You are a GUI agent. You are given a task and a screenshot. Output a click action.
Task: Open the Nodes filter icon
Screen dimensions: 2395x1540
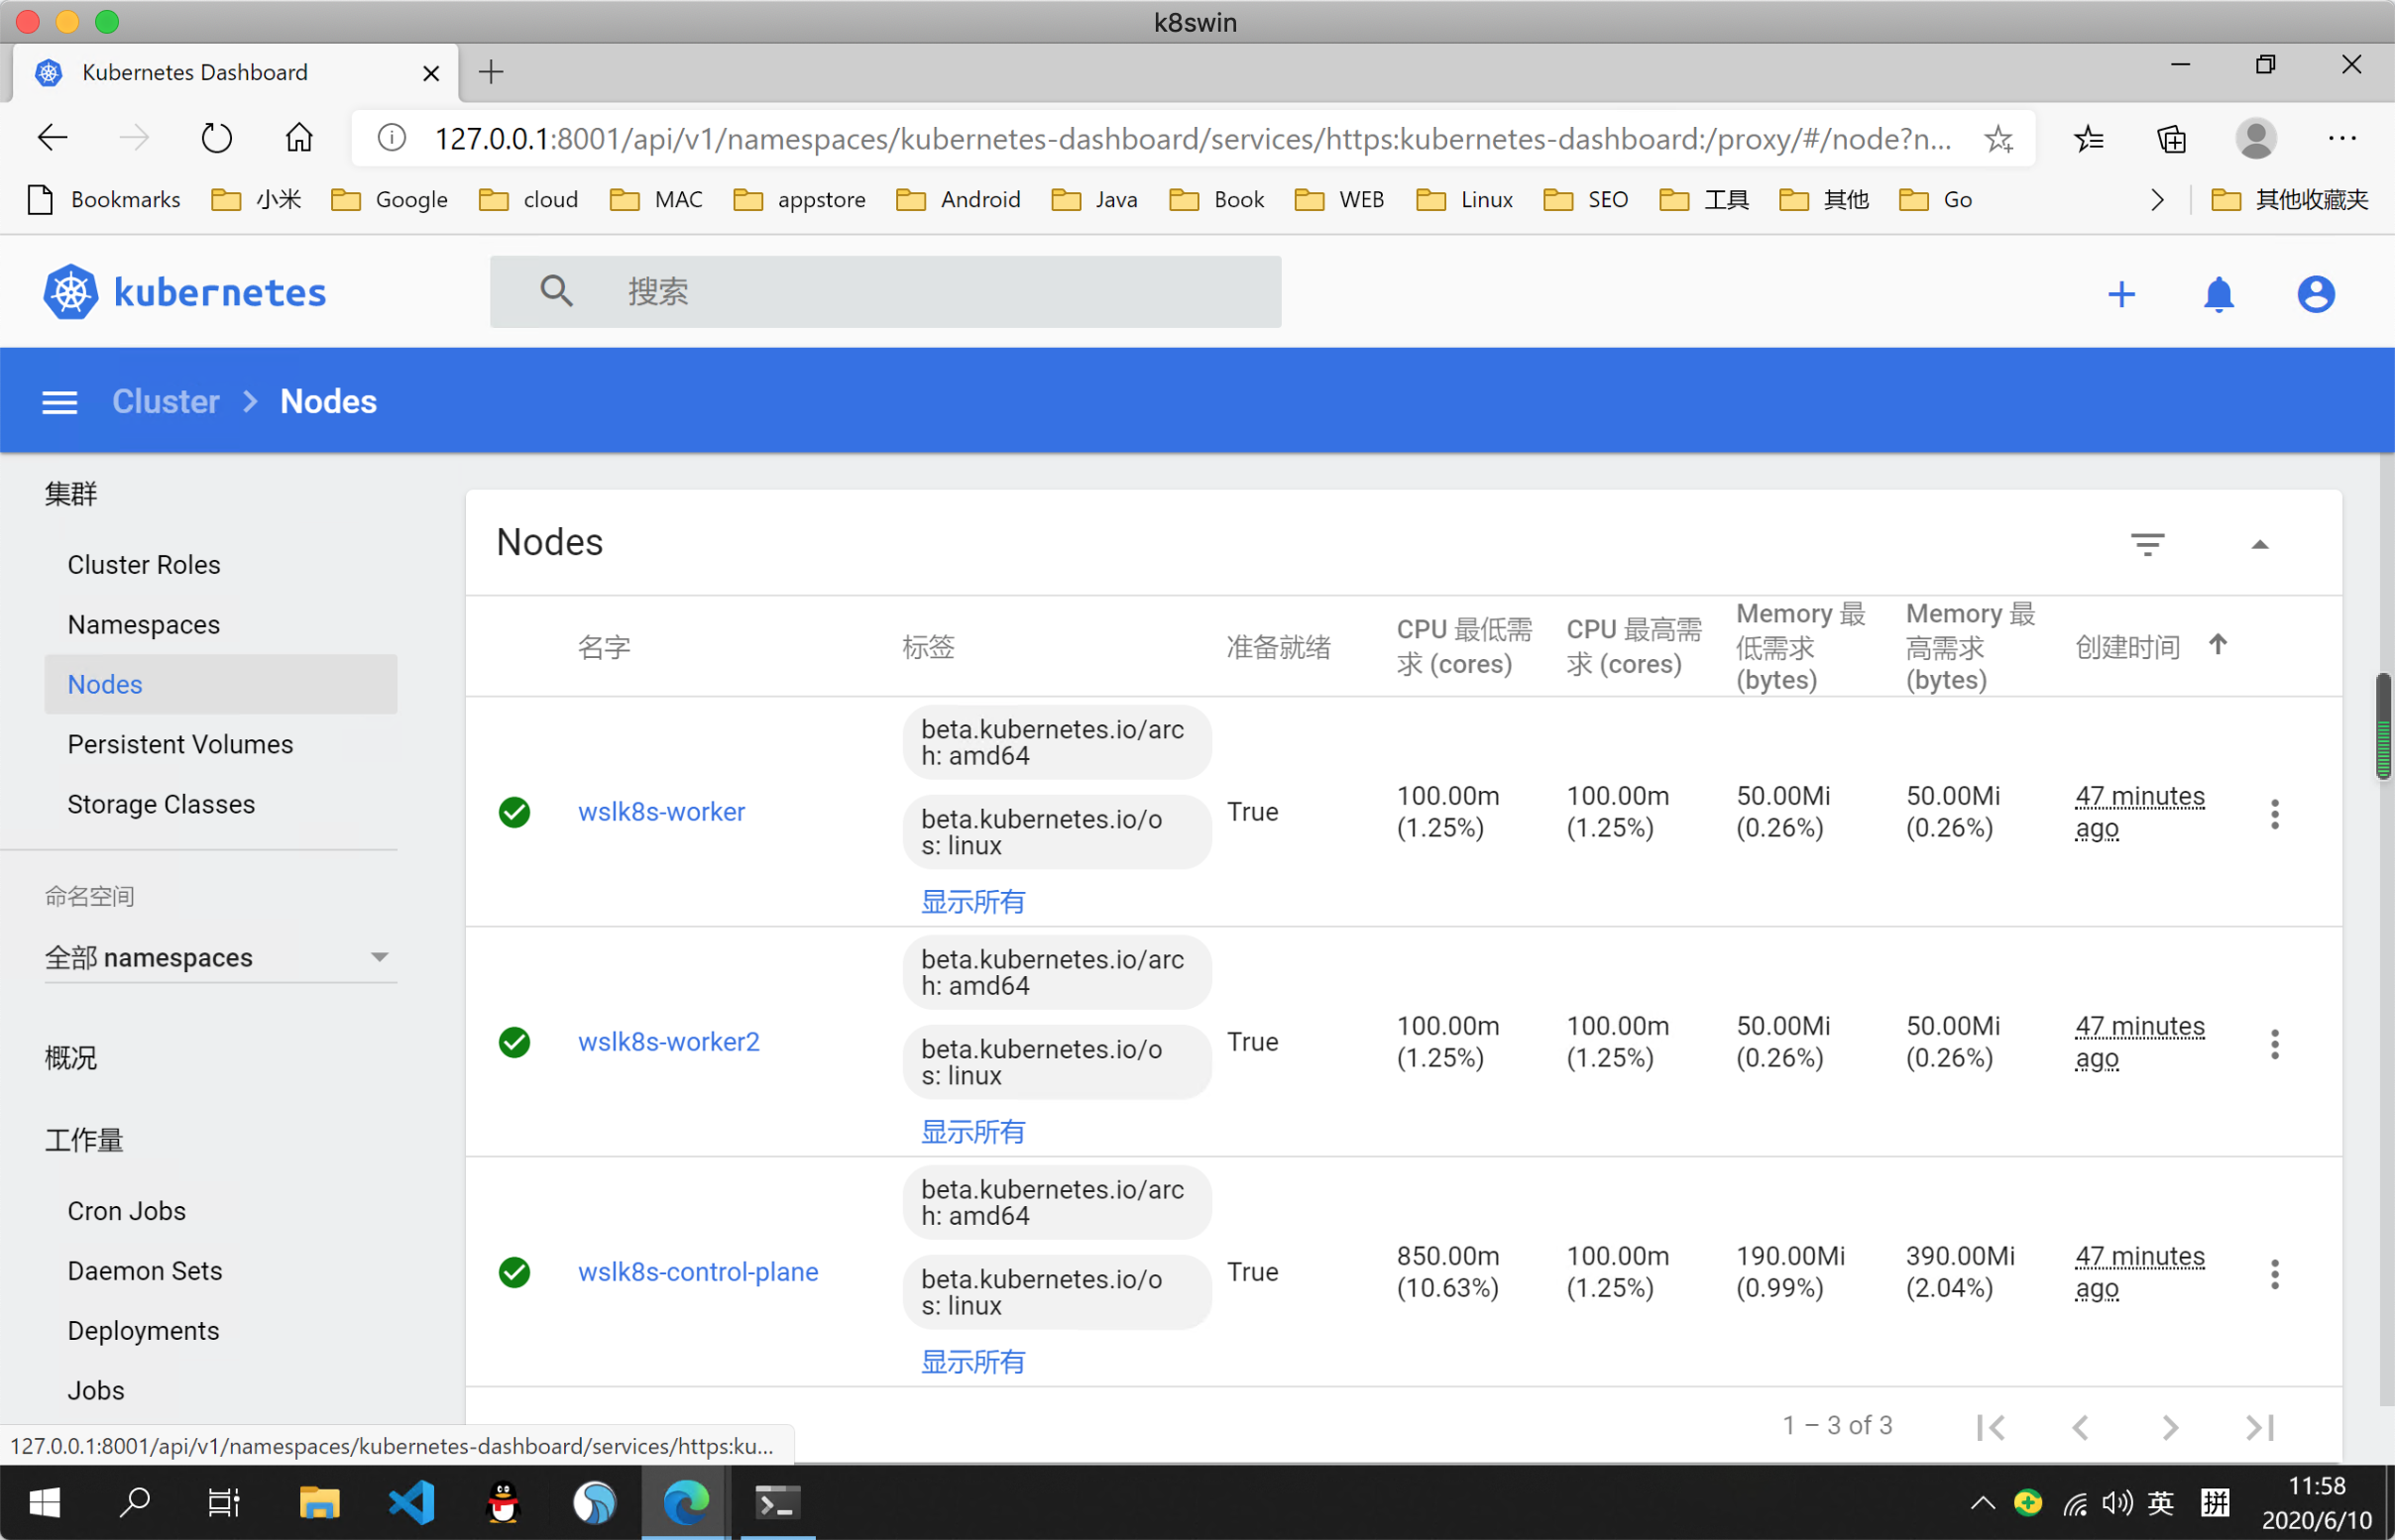(x=2147, y=544)
